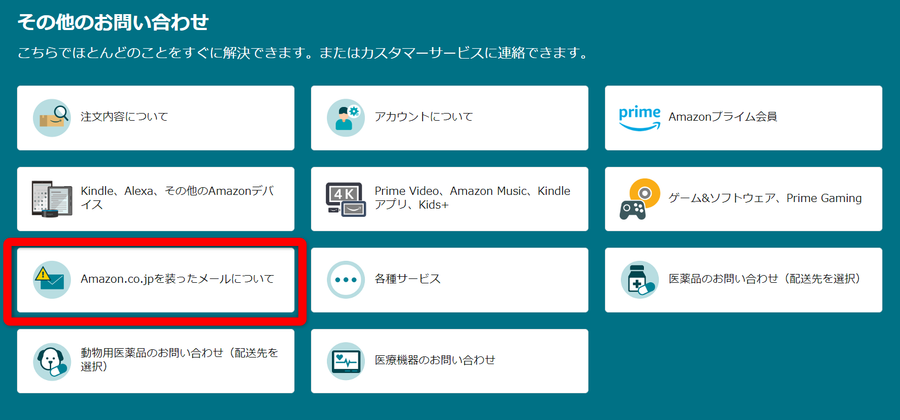The width and height of the screenshot is (900, 420).
Task: Click the その他のお問い合わせ heading
Action: 112,22
